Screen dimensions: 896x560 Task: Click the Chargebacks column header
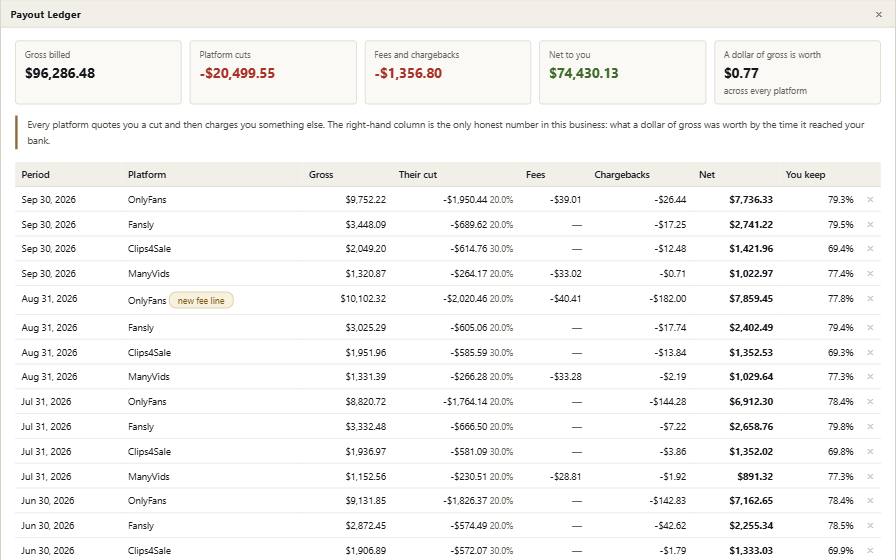[622, 175]
